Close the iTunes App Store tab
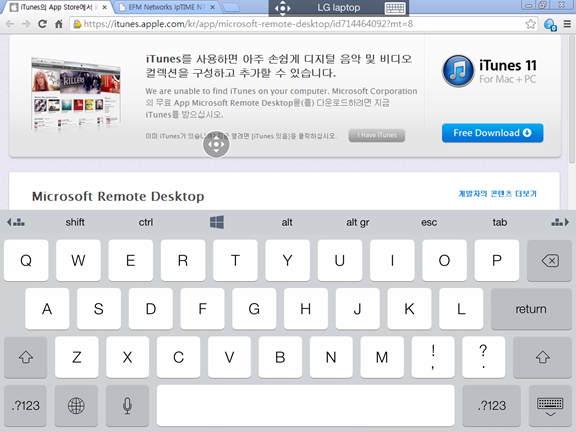The height and width of the screenshot is (432, 576). [105, 7]
